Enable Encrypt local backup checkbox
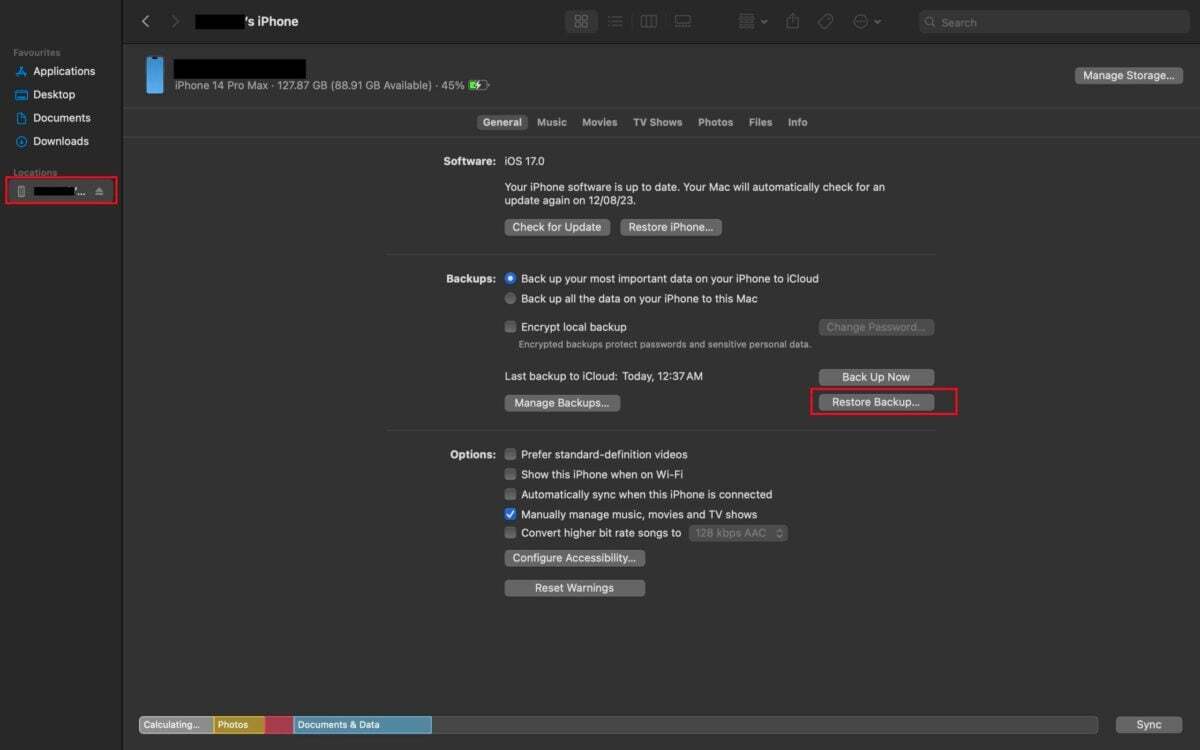This screenshot has height=750, width=1200. click(511, 327)
